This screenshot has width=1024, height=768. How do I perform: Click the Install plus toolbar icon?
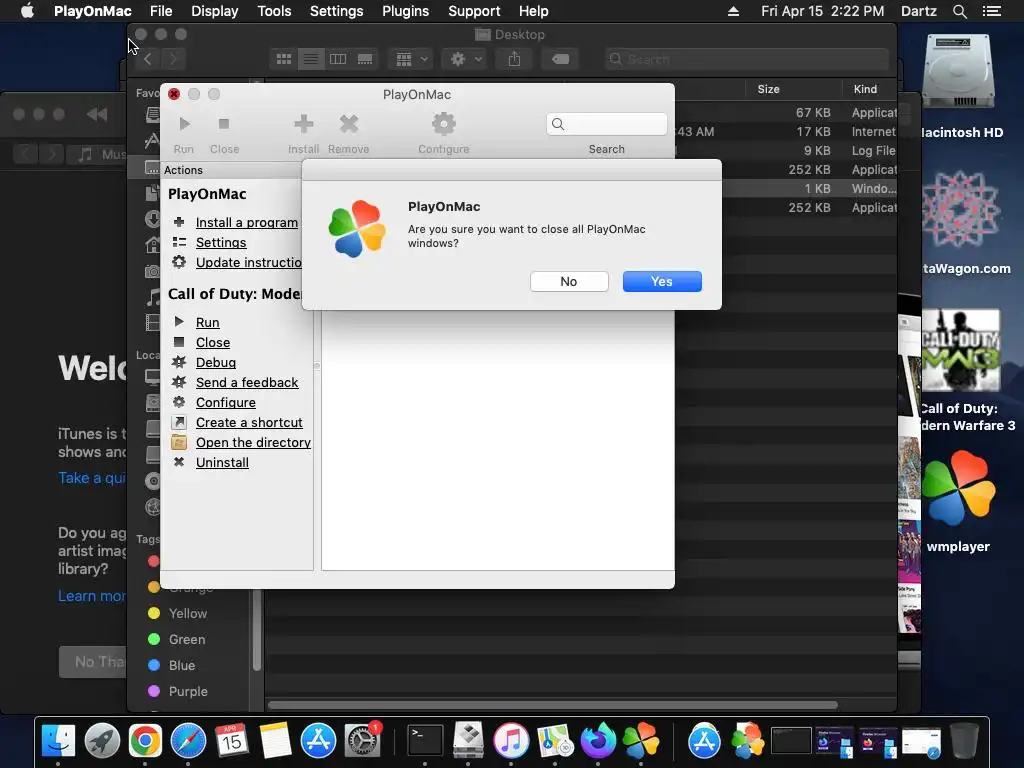[x=304, y=123]
